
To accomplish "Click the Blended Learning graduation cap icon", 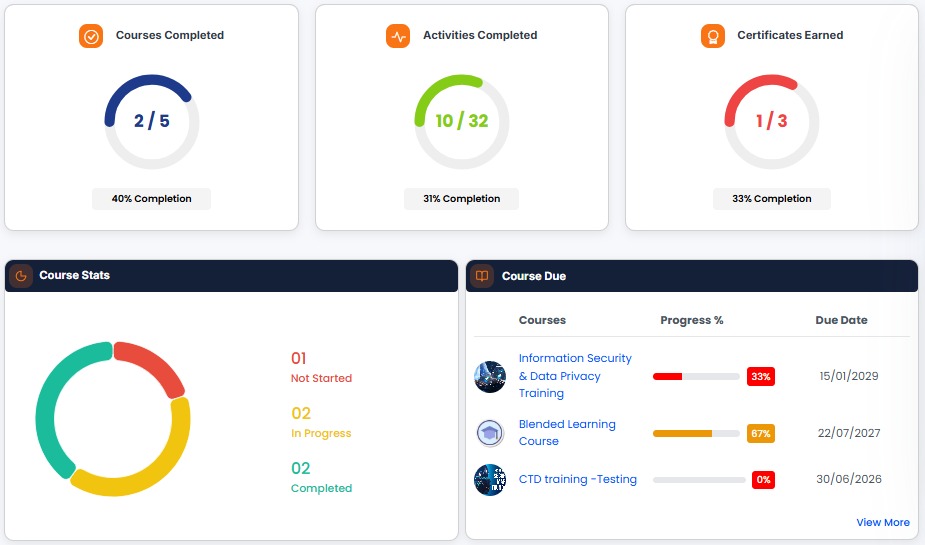I will (x=490, y=434).
